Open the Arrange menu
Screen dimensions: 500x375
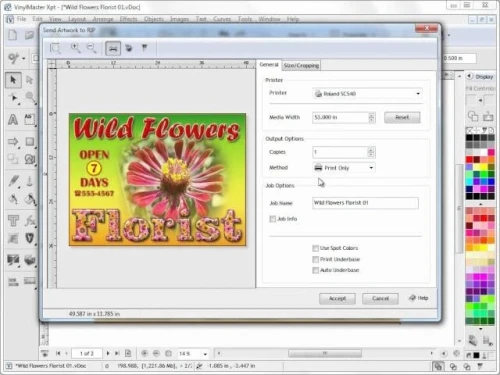(103, 19)
